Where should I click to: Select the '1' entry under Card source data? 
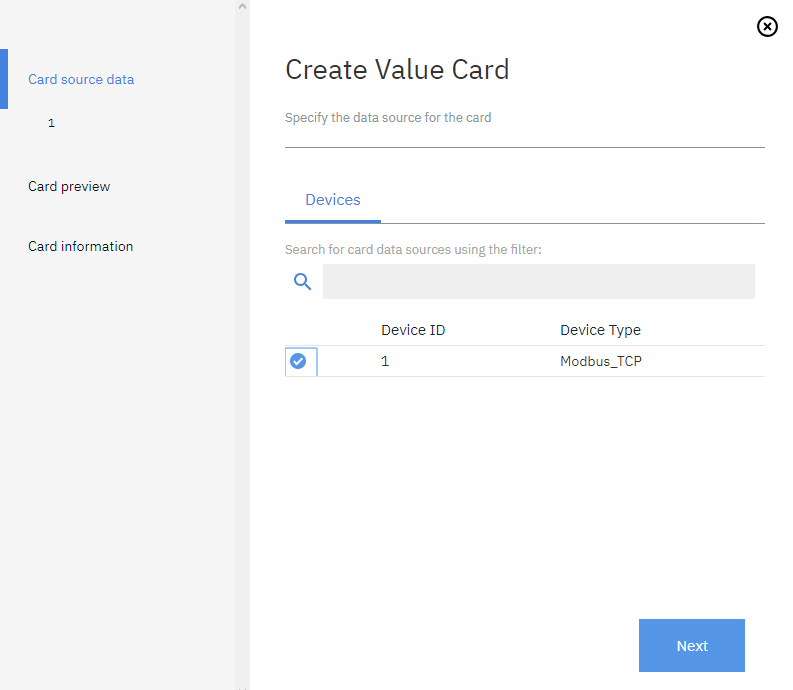click(51, 123)
